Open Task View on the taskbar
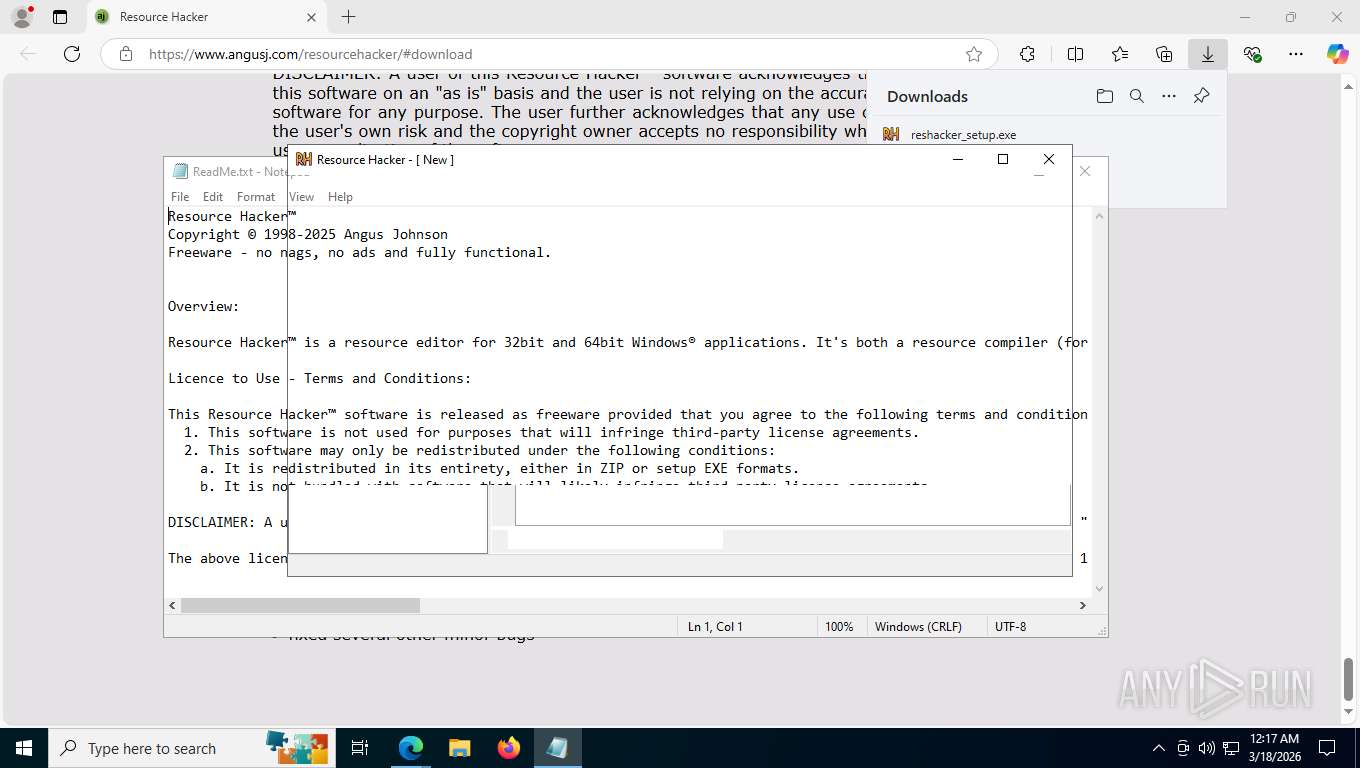 pos(360,748)
